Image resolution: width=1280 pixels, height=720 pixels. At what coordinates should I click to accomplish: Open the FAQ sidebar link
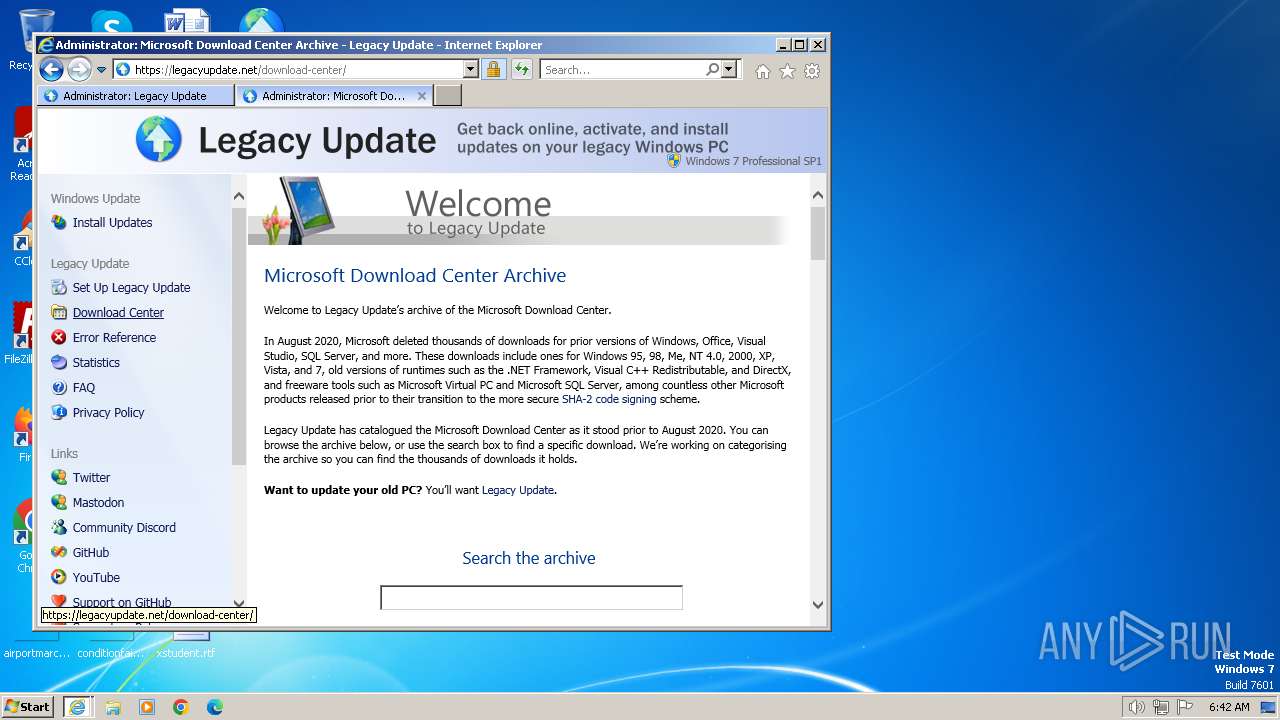pos(84,388)
